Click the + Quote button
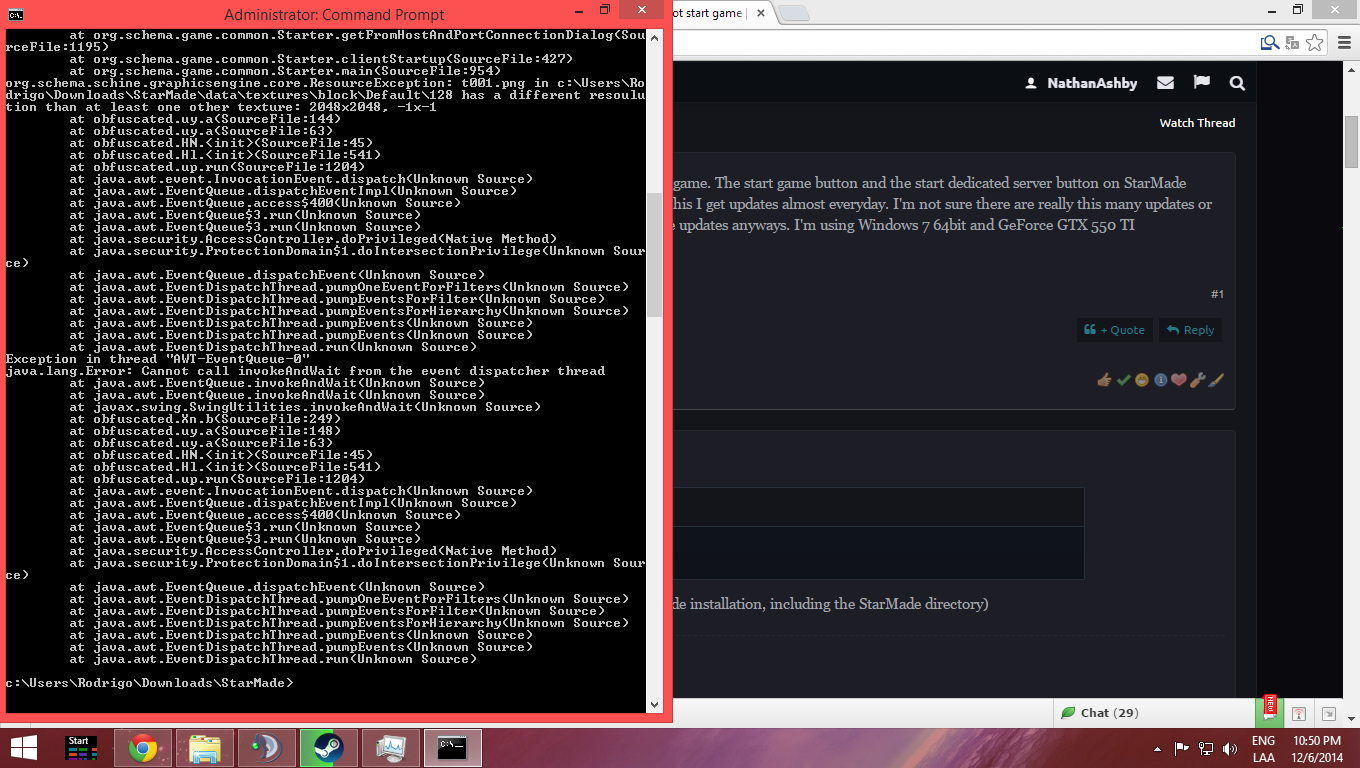This screenshot has width=1360, height=768. [x=1115, y=330]
